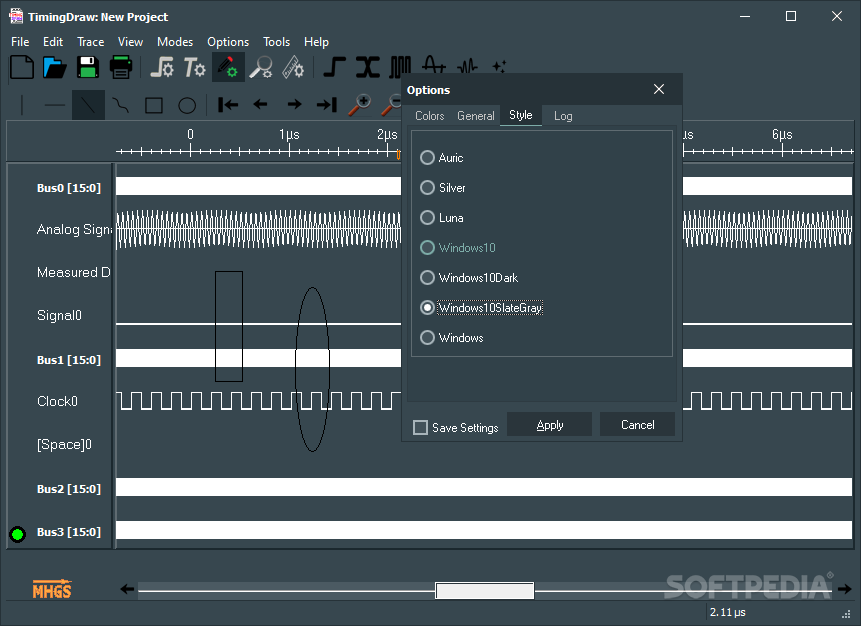Select the diagonal line drawing tool
The image size is (861, 626).
coord(88,105)
